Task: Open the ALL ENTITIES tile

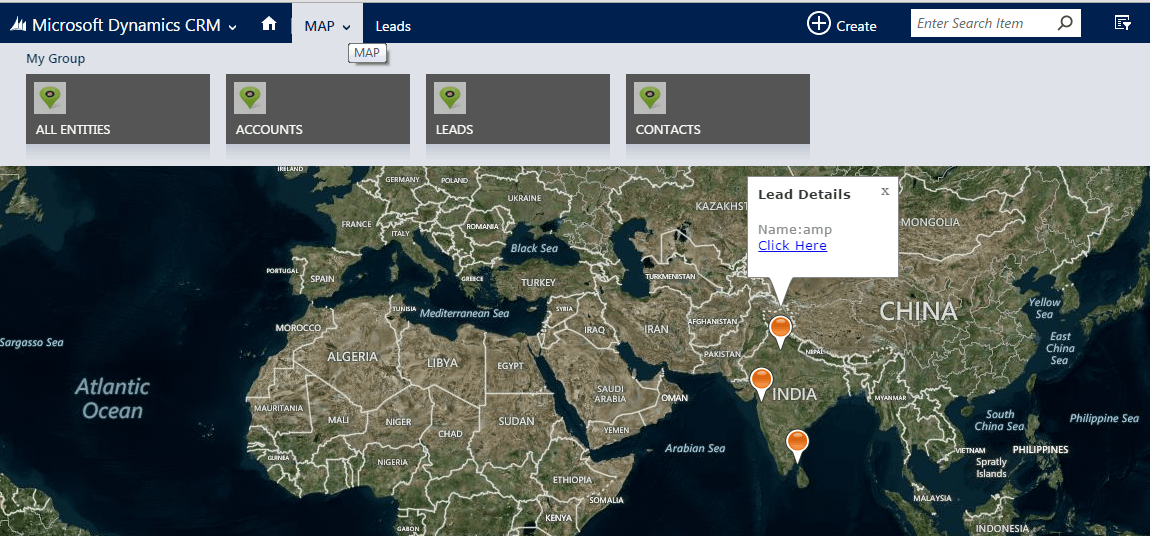Action: 118,109
